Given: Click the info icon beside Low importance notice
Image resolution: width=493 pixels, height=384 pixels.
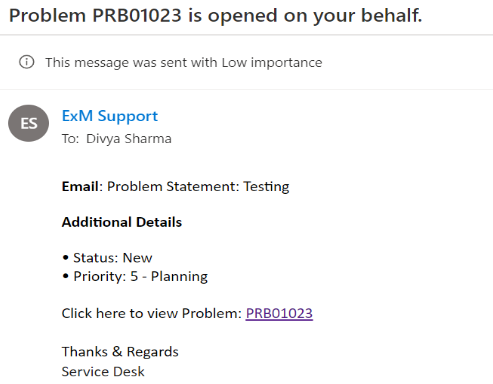Looking at the screenshot, I should tap(27, 62).
